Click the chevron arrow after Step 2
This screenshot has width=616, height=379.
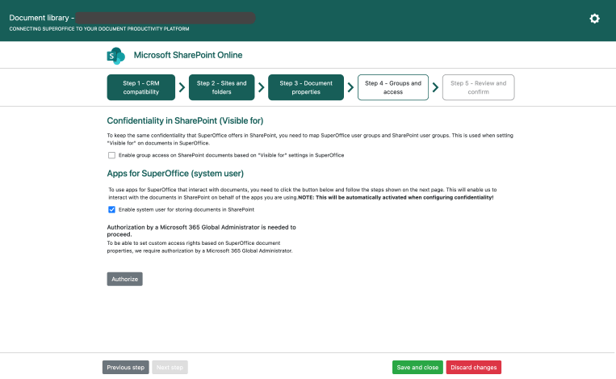click(261, 87)
